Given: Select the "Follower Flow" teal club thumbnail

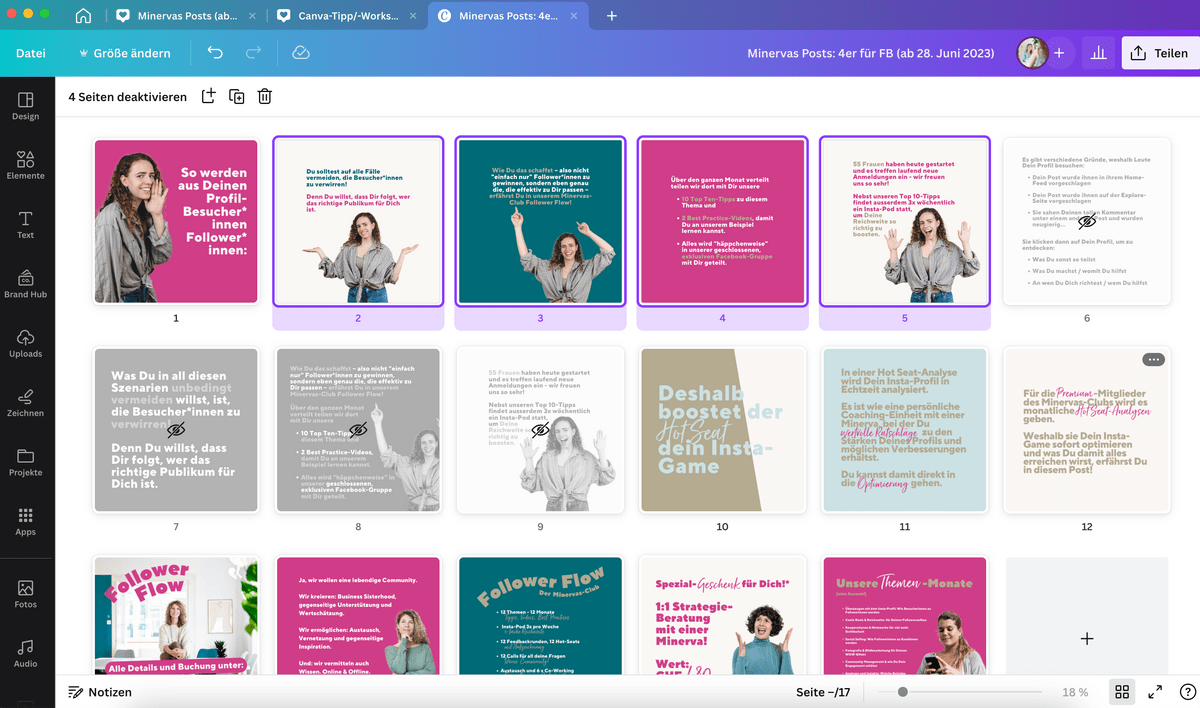Looking at the screenshot, I should coord(540,616).
